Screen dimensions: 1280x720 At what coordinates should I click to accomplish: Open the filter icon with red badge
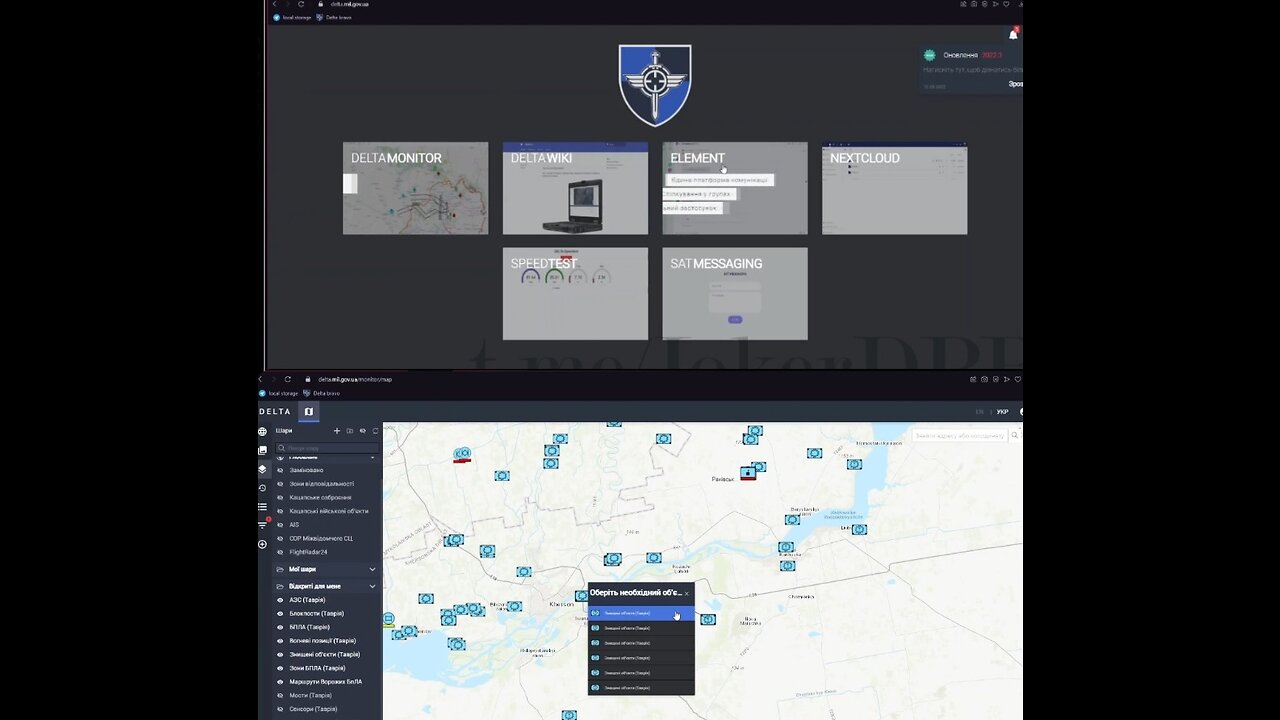tap(263, 525)
